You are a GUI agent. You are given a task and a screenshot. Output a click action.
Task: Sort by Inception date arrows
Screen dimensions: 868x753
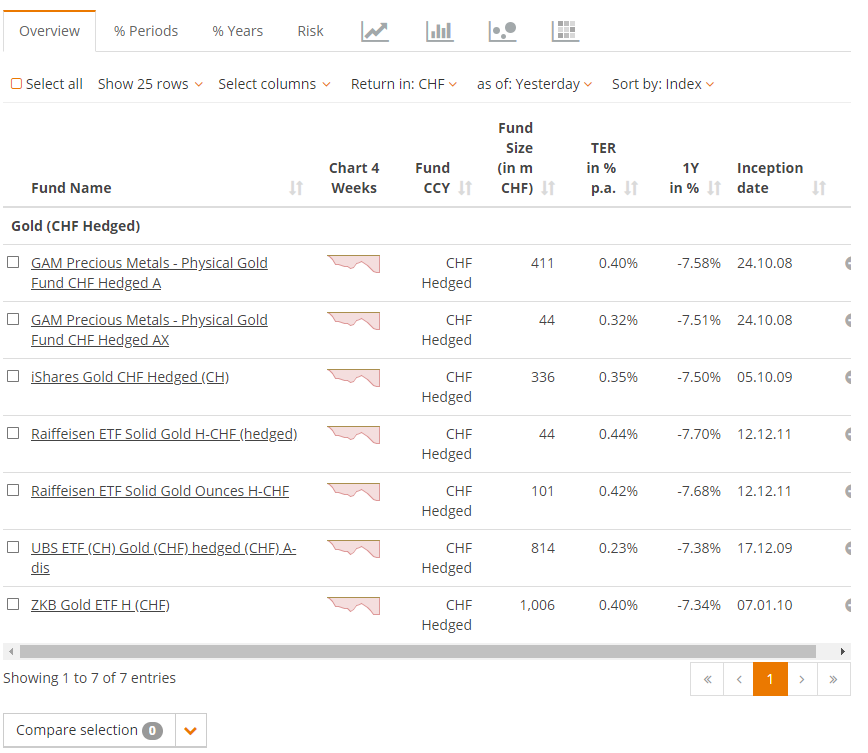click(819, 188)
